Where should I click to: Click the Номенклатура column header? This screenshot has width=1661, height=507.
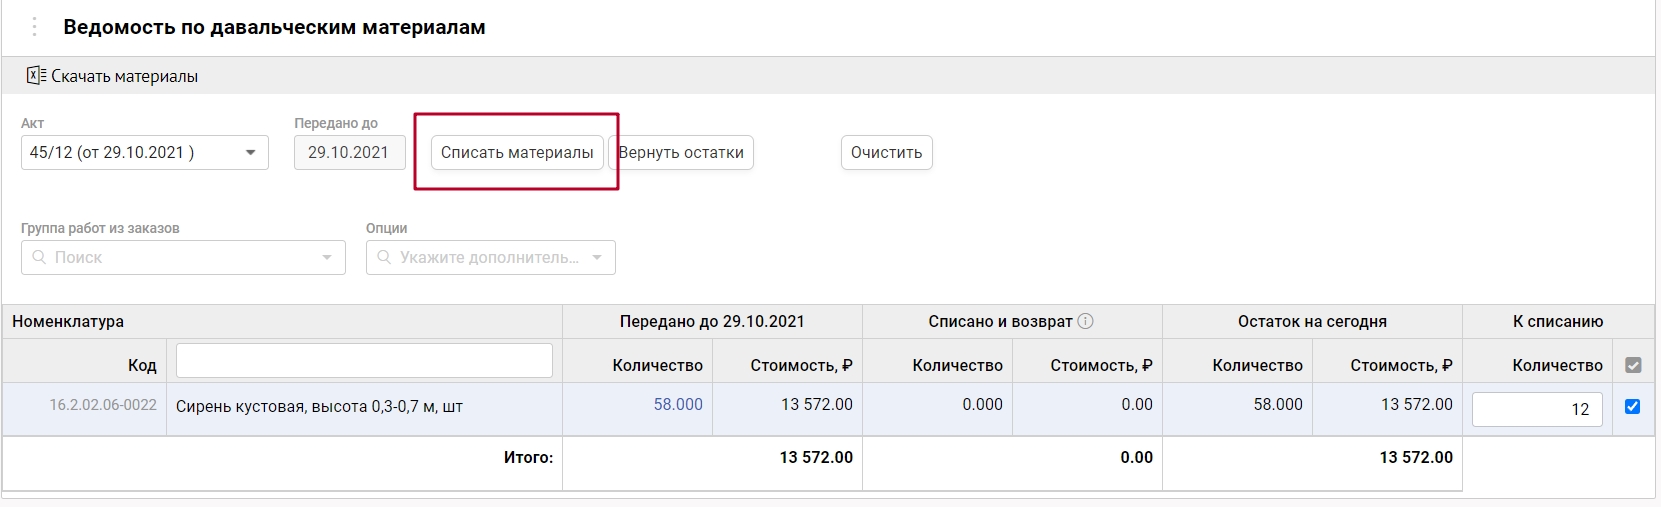tap(68, 321)
